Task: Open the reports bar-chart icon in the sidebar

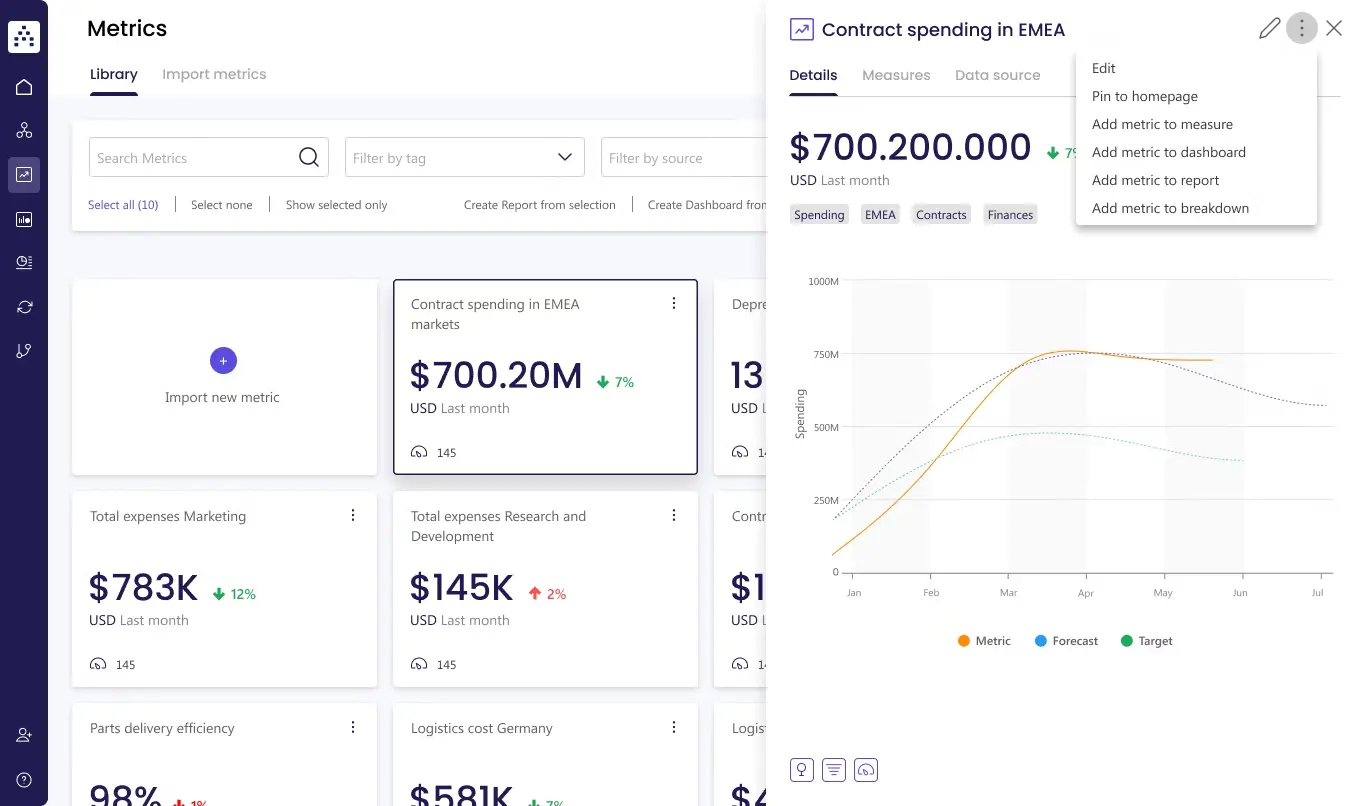Action: 24,219
